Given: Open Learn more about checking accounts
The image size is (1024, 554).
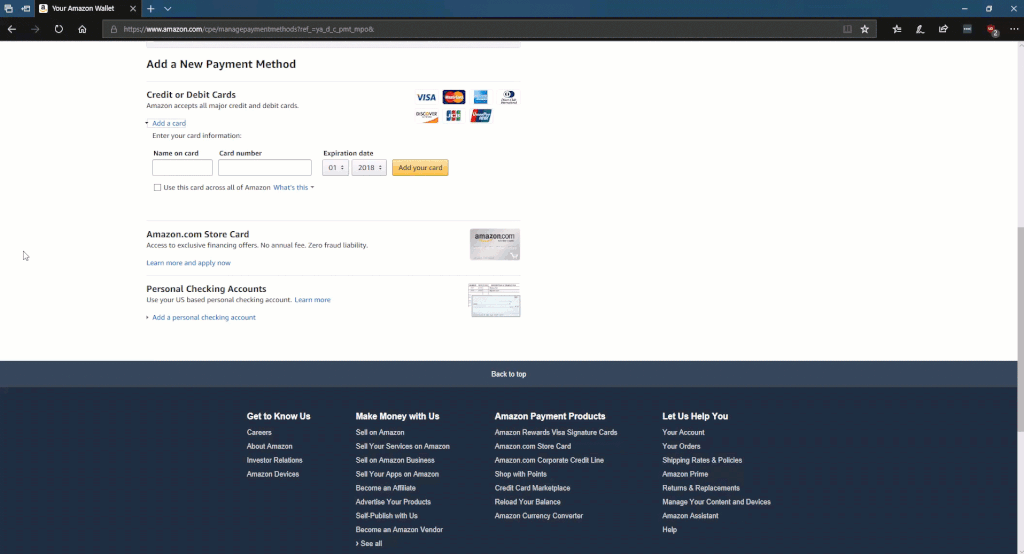Looking at the screenshot, I should point(312,300).
